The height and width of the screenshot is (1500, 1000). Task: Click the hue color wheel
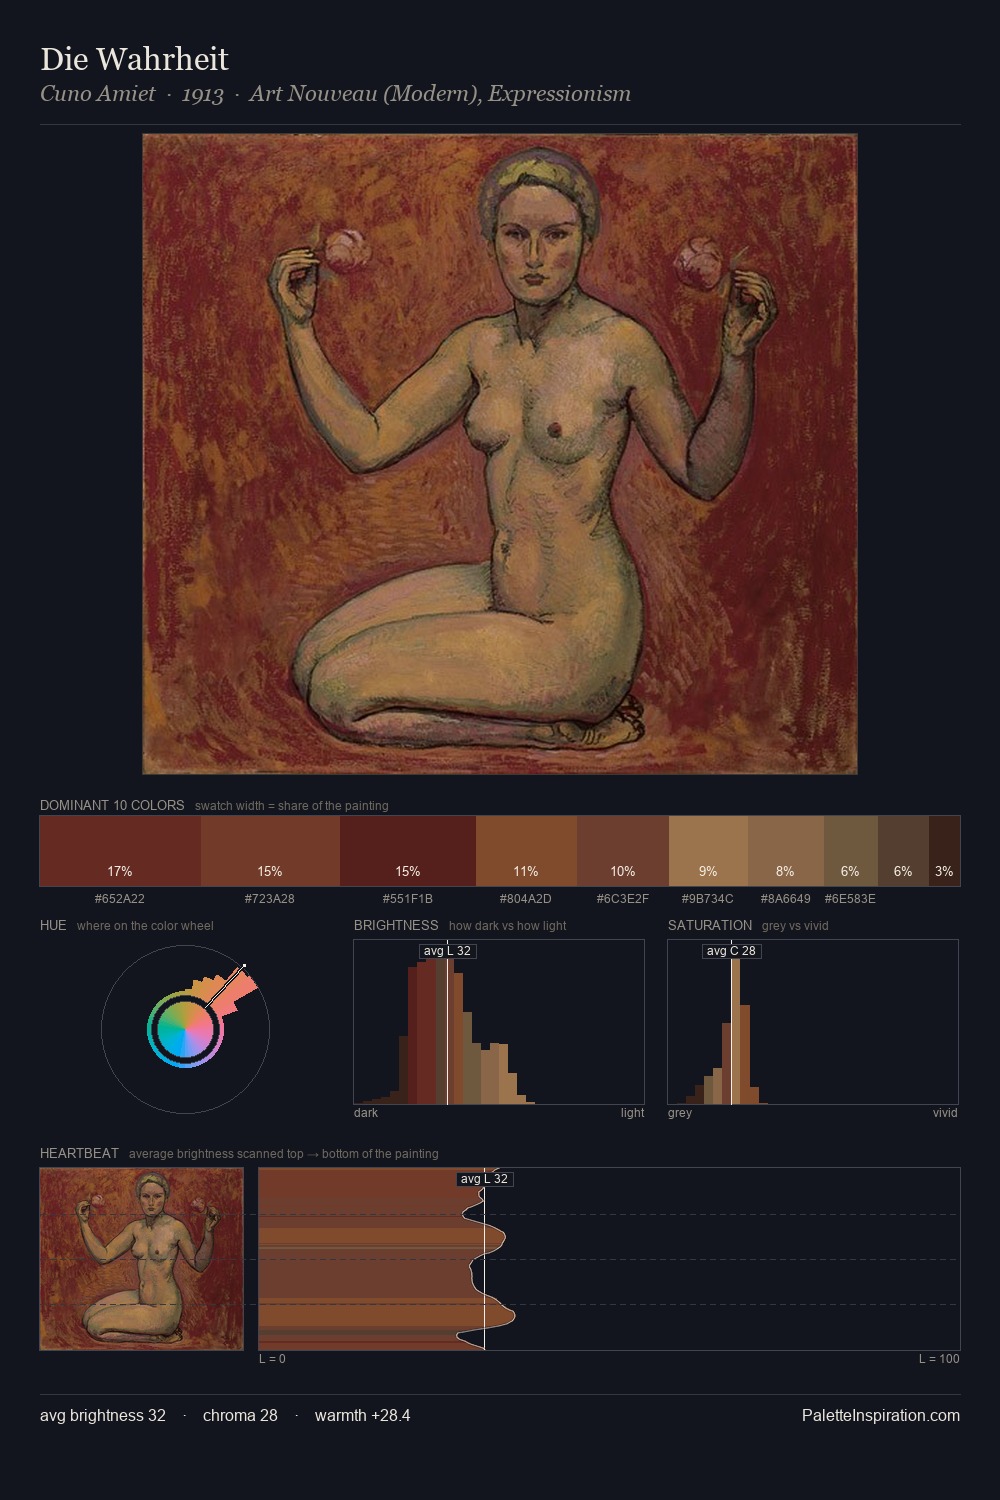pyautogui.click(x=185, y=1029)
